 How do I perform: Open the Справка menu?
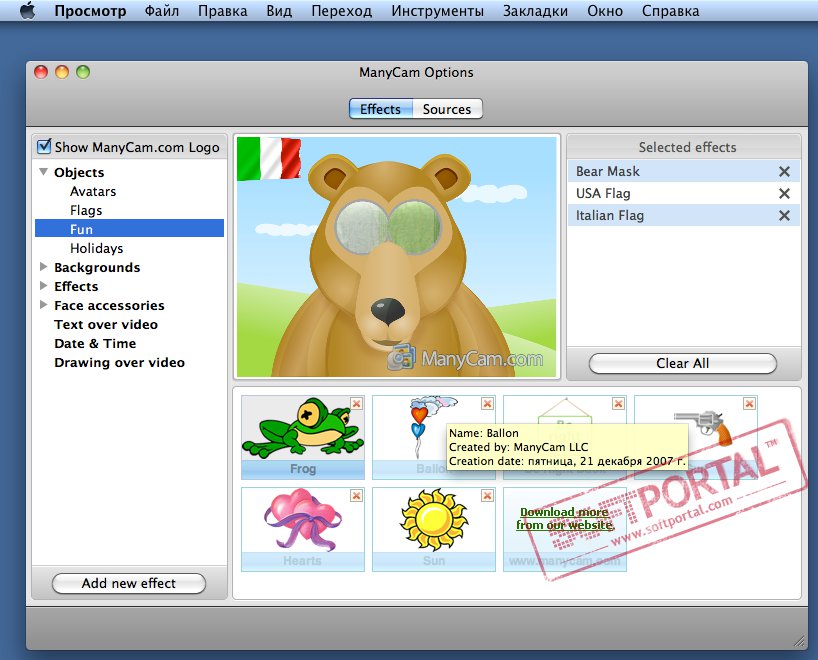tap(670, 10)
